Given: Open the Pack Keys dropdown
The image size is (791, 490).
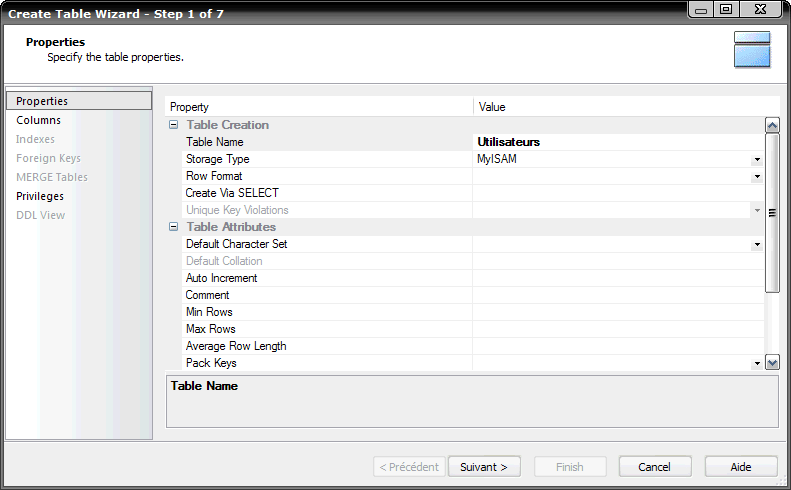Looking at the screenshot, I should tap(757, 364).
